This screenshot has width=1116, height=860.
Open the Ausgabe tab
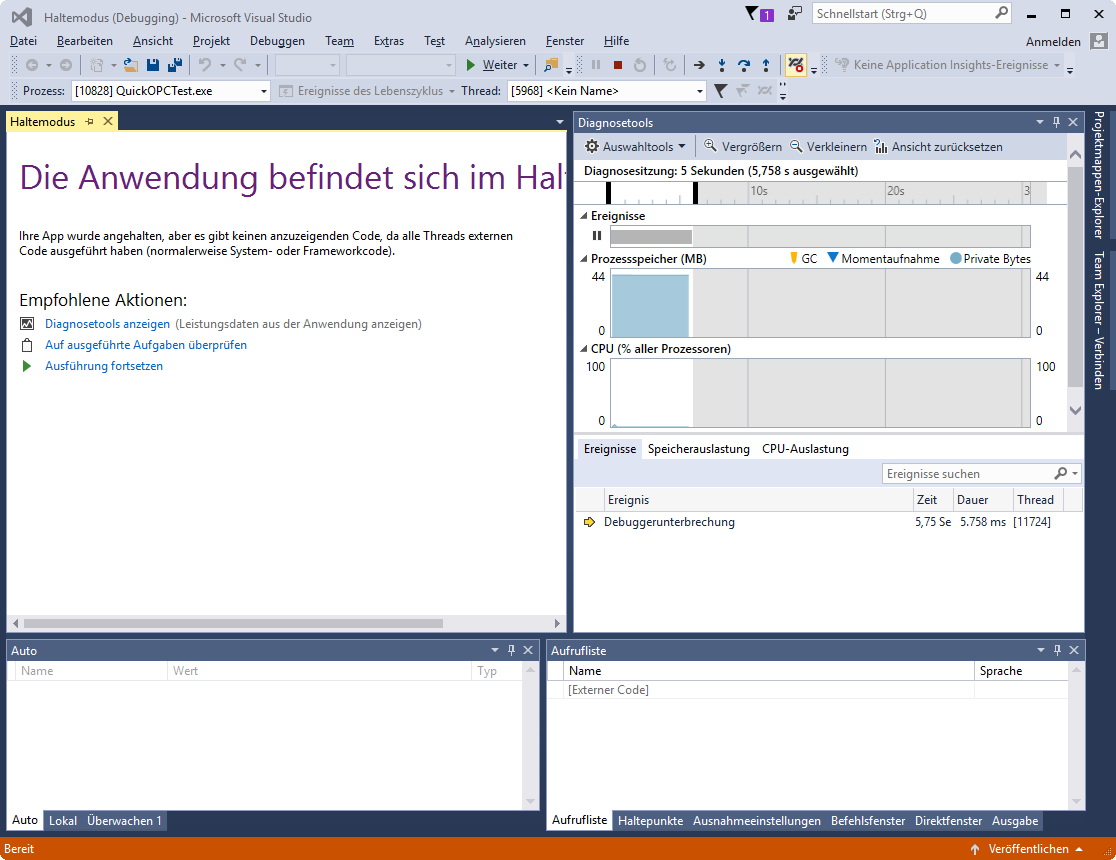pos(1015,821)
